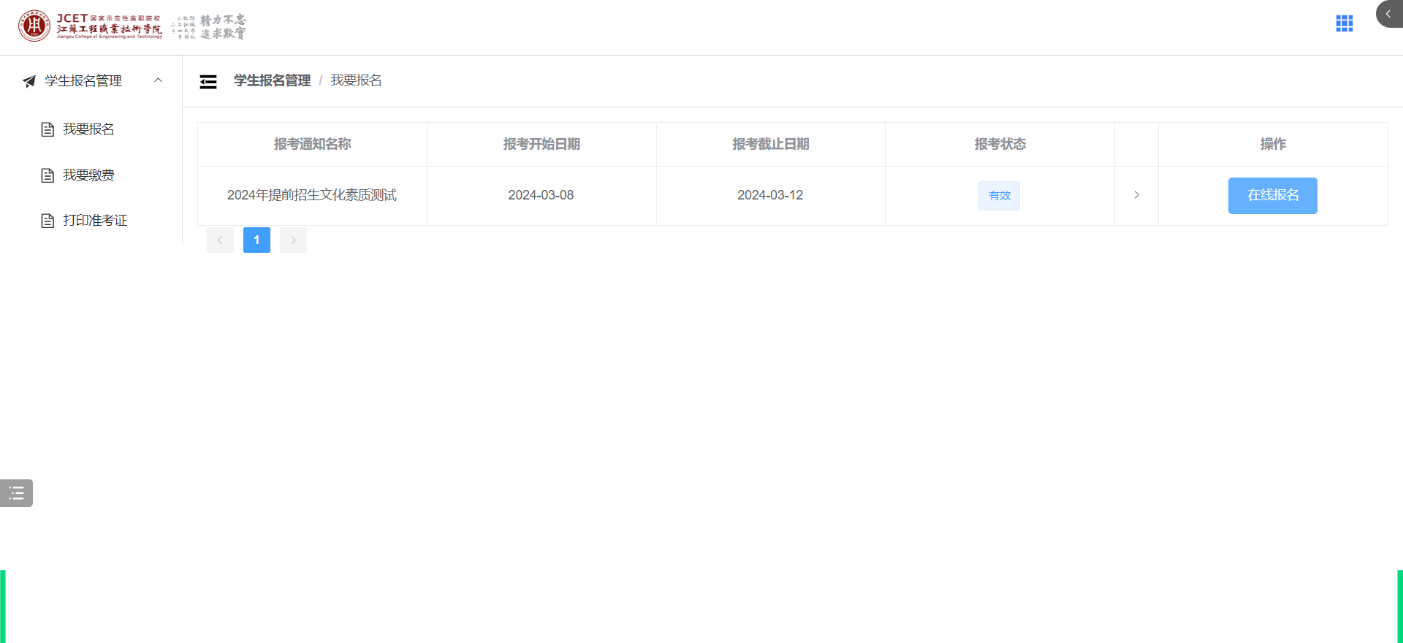This screenshot has width=1403, height=643.
Task: Click the 有效 status tag
Action: [999, 196]
